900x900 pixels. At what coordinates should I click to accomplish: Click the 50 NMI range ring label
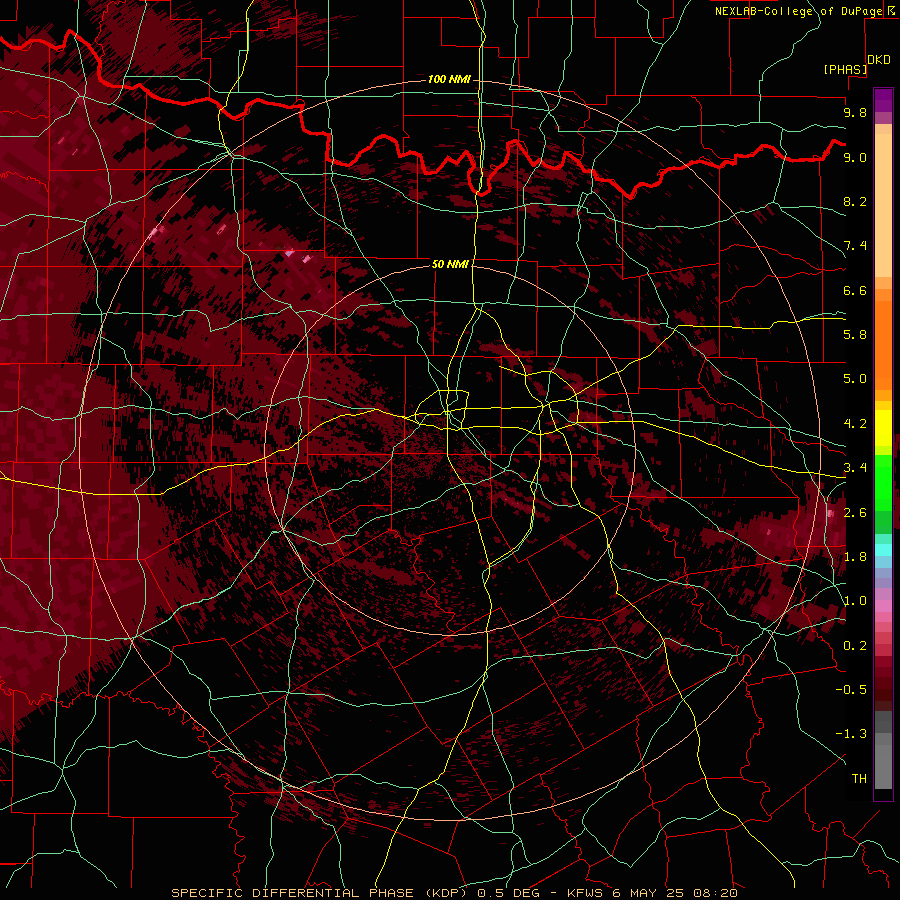pos(450,264)
